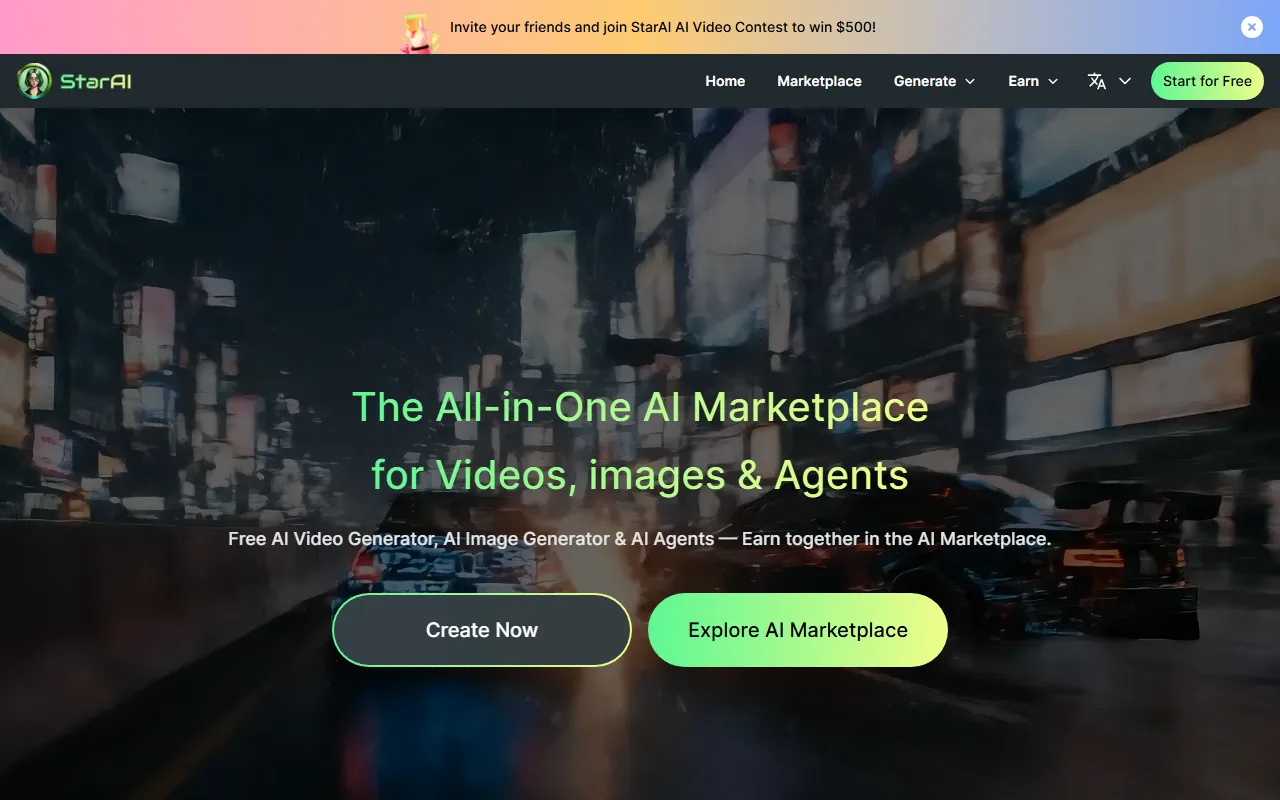Open the Marketplace nav item
The image size is (1280, 800).
click(819, 81)
